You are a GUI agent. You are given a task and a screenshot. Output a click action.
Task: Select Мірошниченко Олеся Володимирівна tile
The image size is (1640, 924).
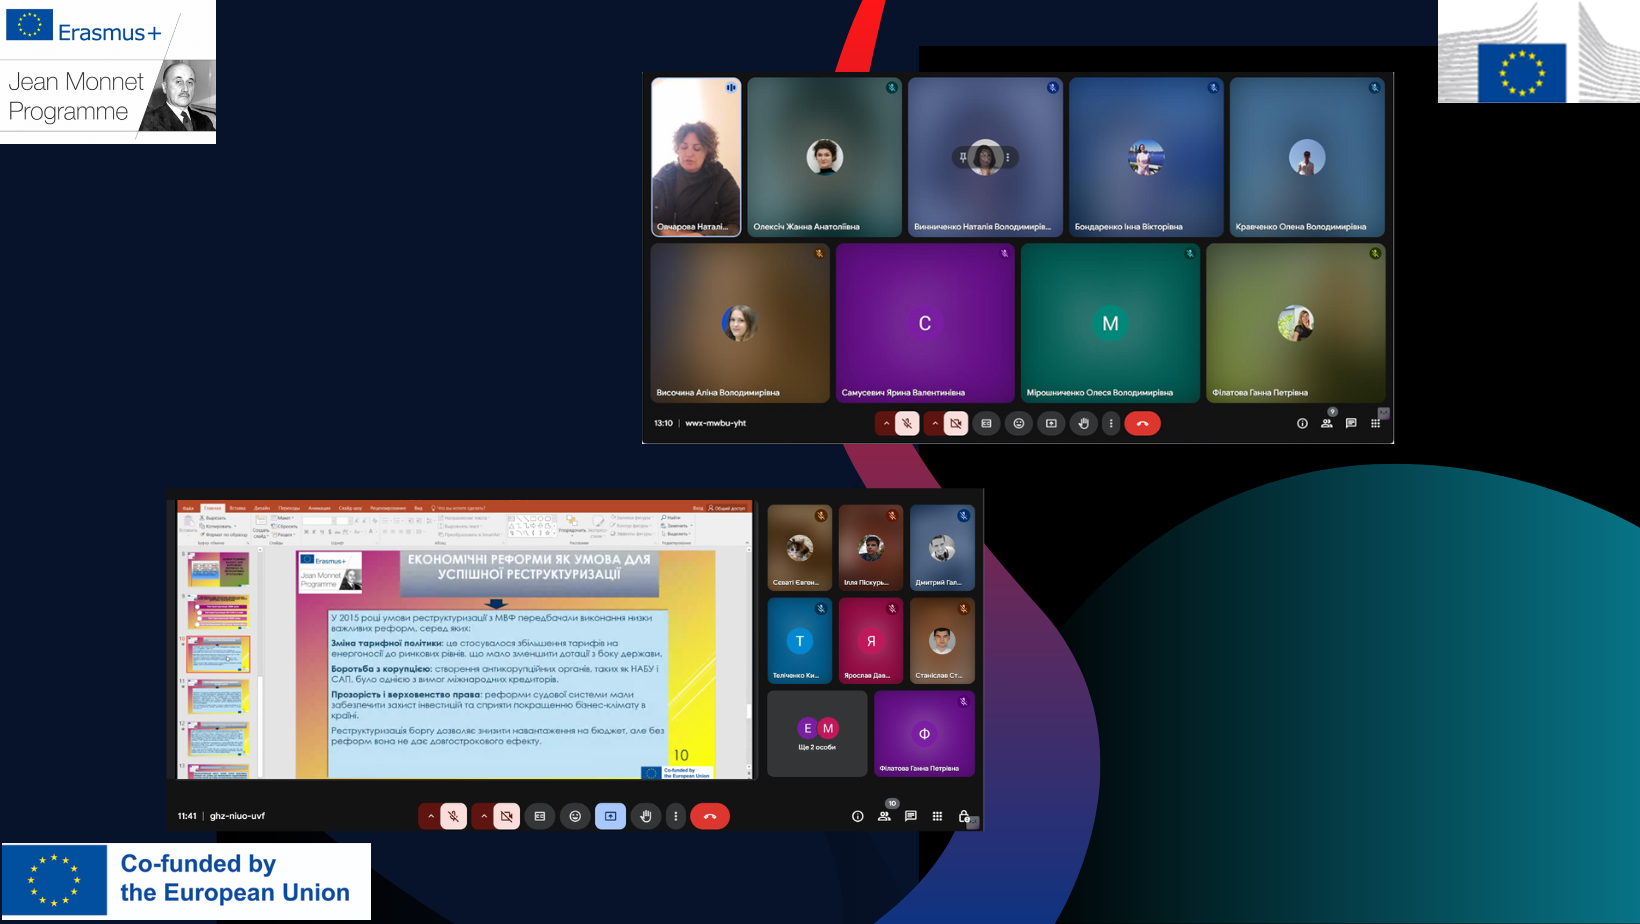pyautogui.click(x=1110, y=323)
